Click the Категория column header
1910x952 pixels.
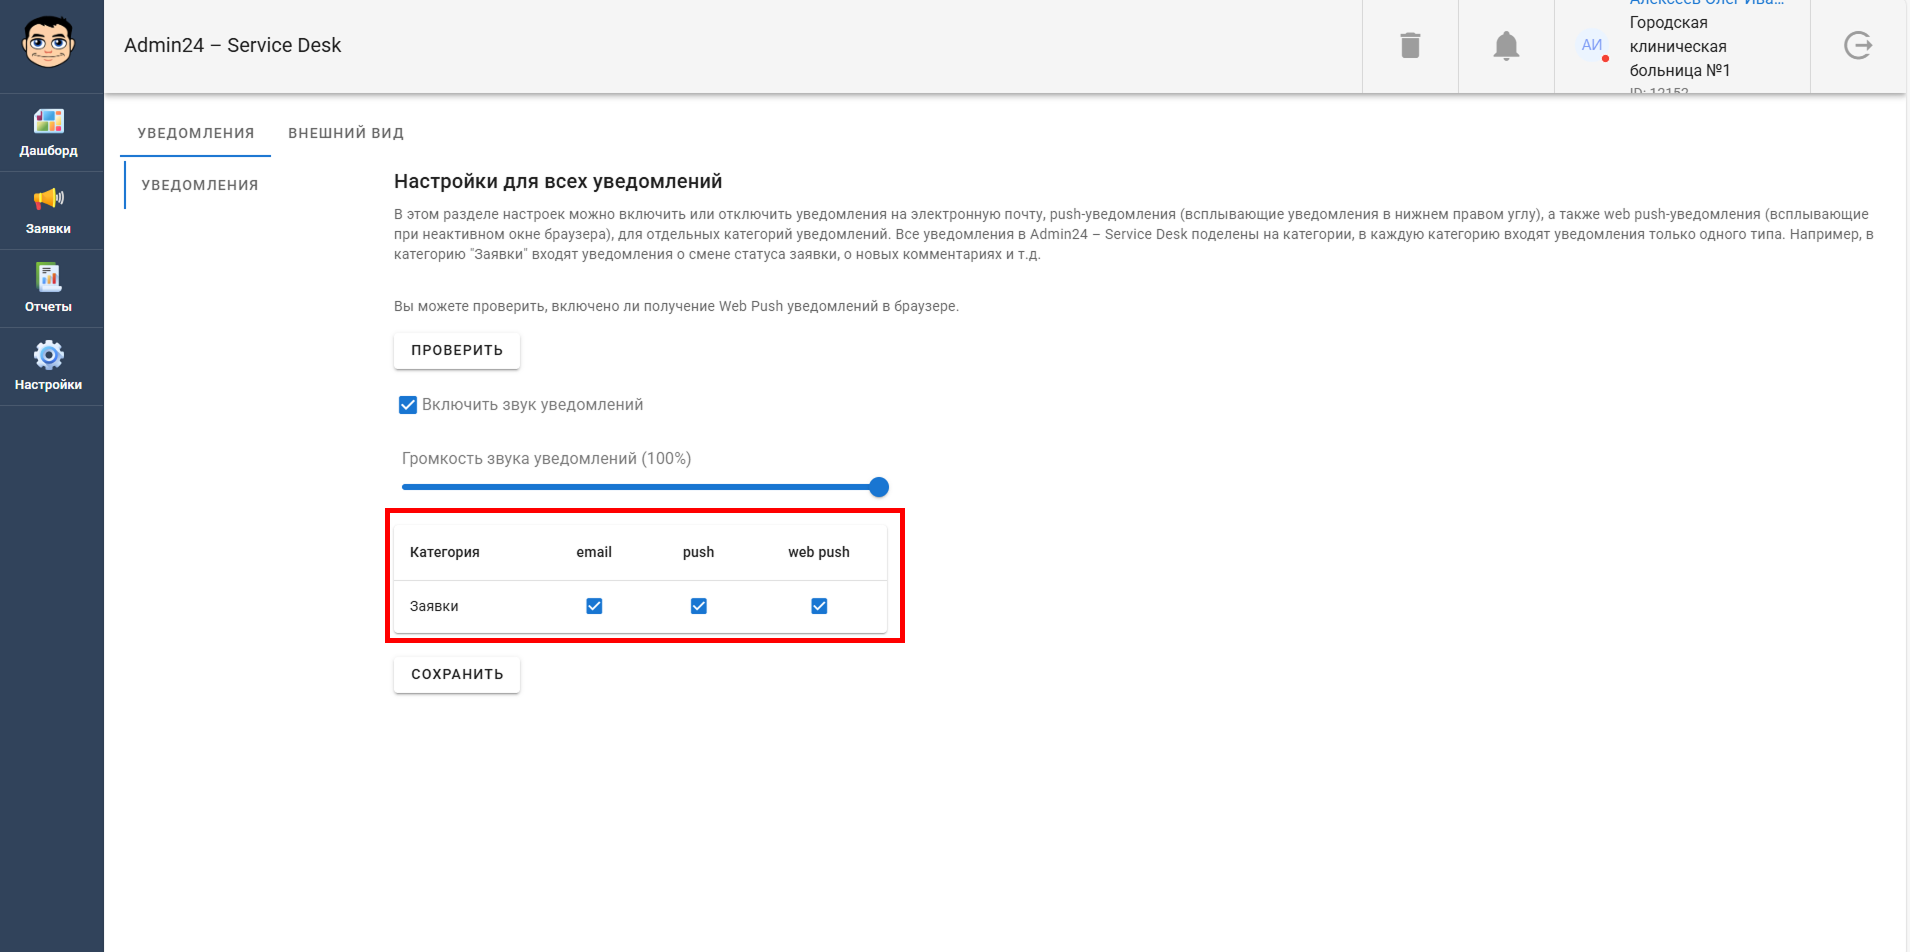445,552
